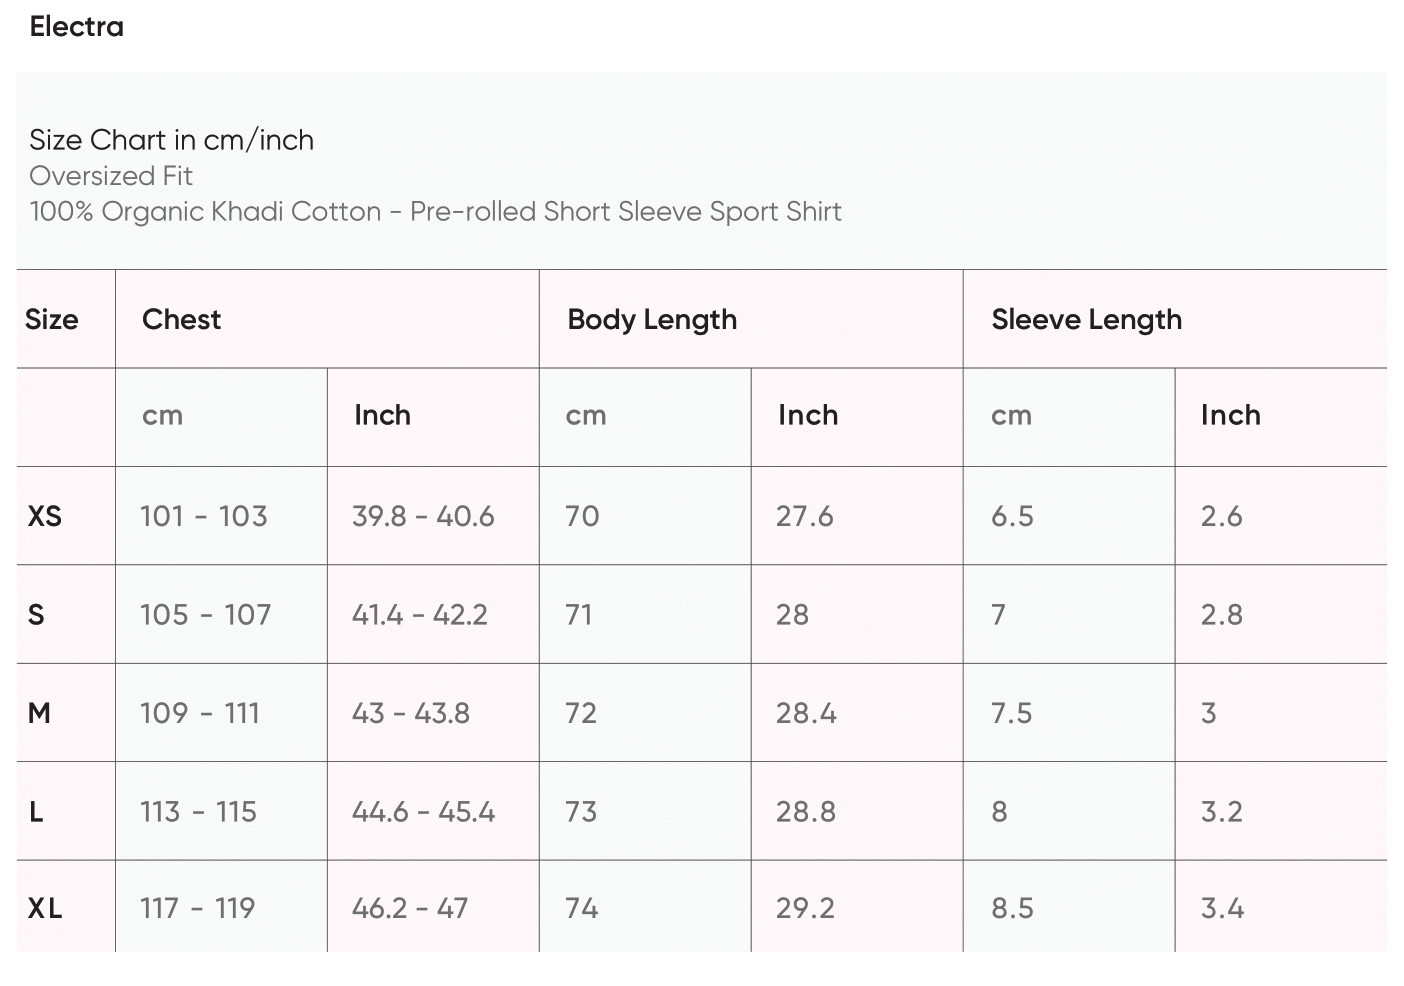Click the 41.4 - 42.2 chest inch cell
Screen dimensions: 1404x986
coord(420,615)
